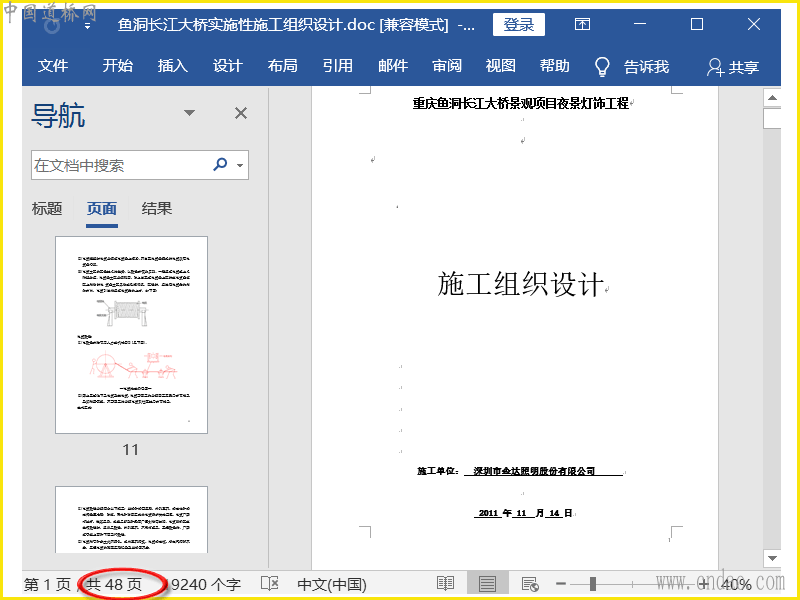Click the proofing errors book icon
Viewport: 800px width, 600px height.
pos(270,584)
